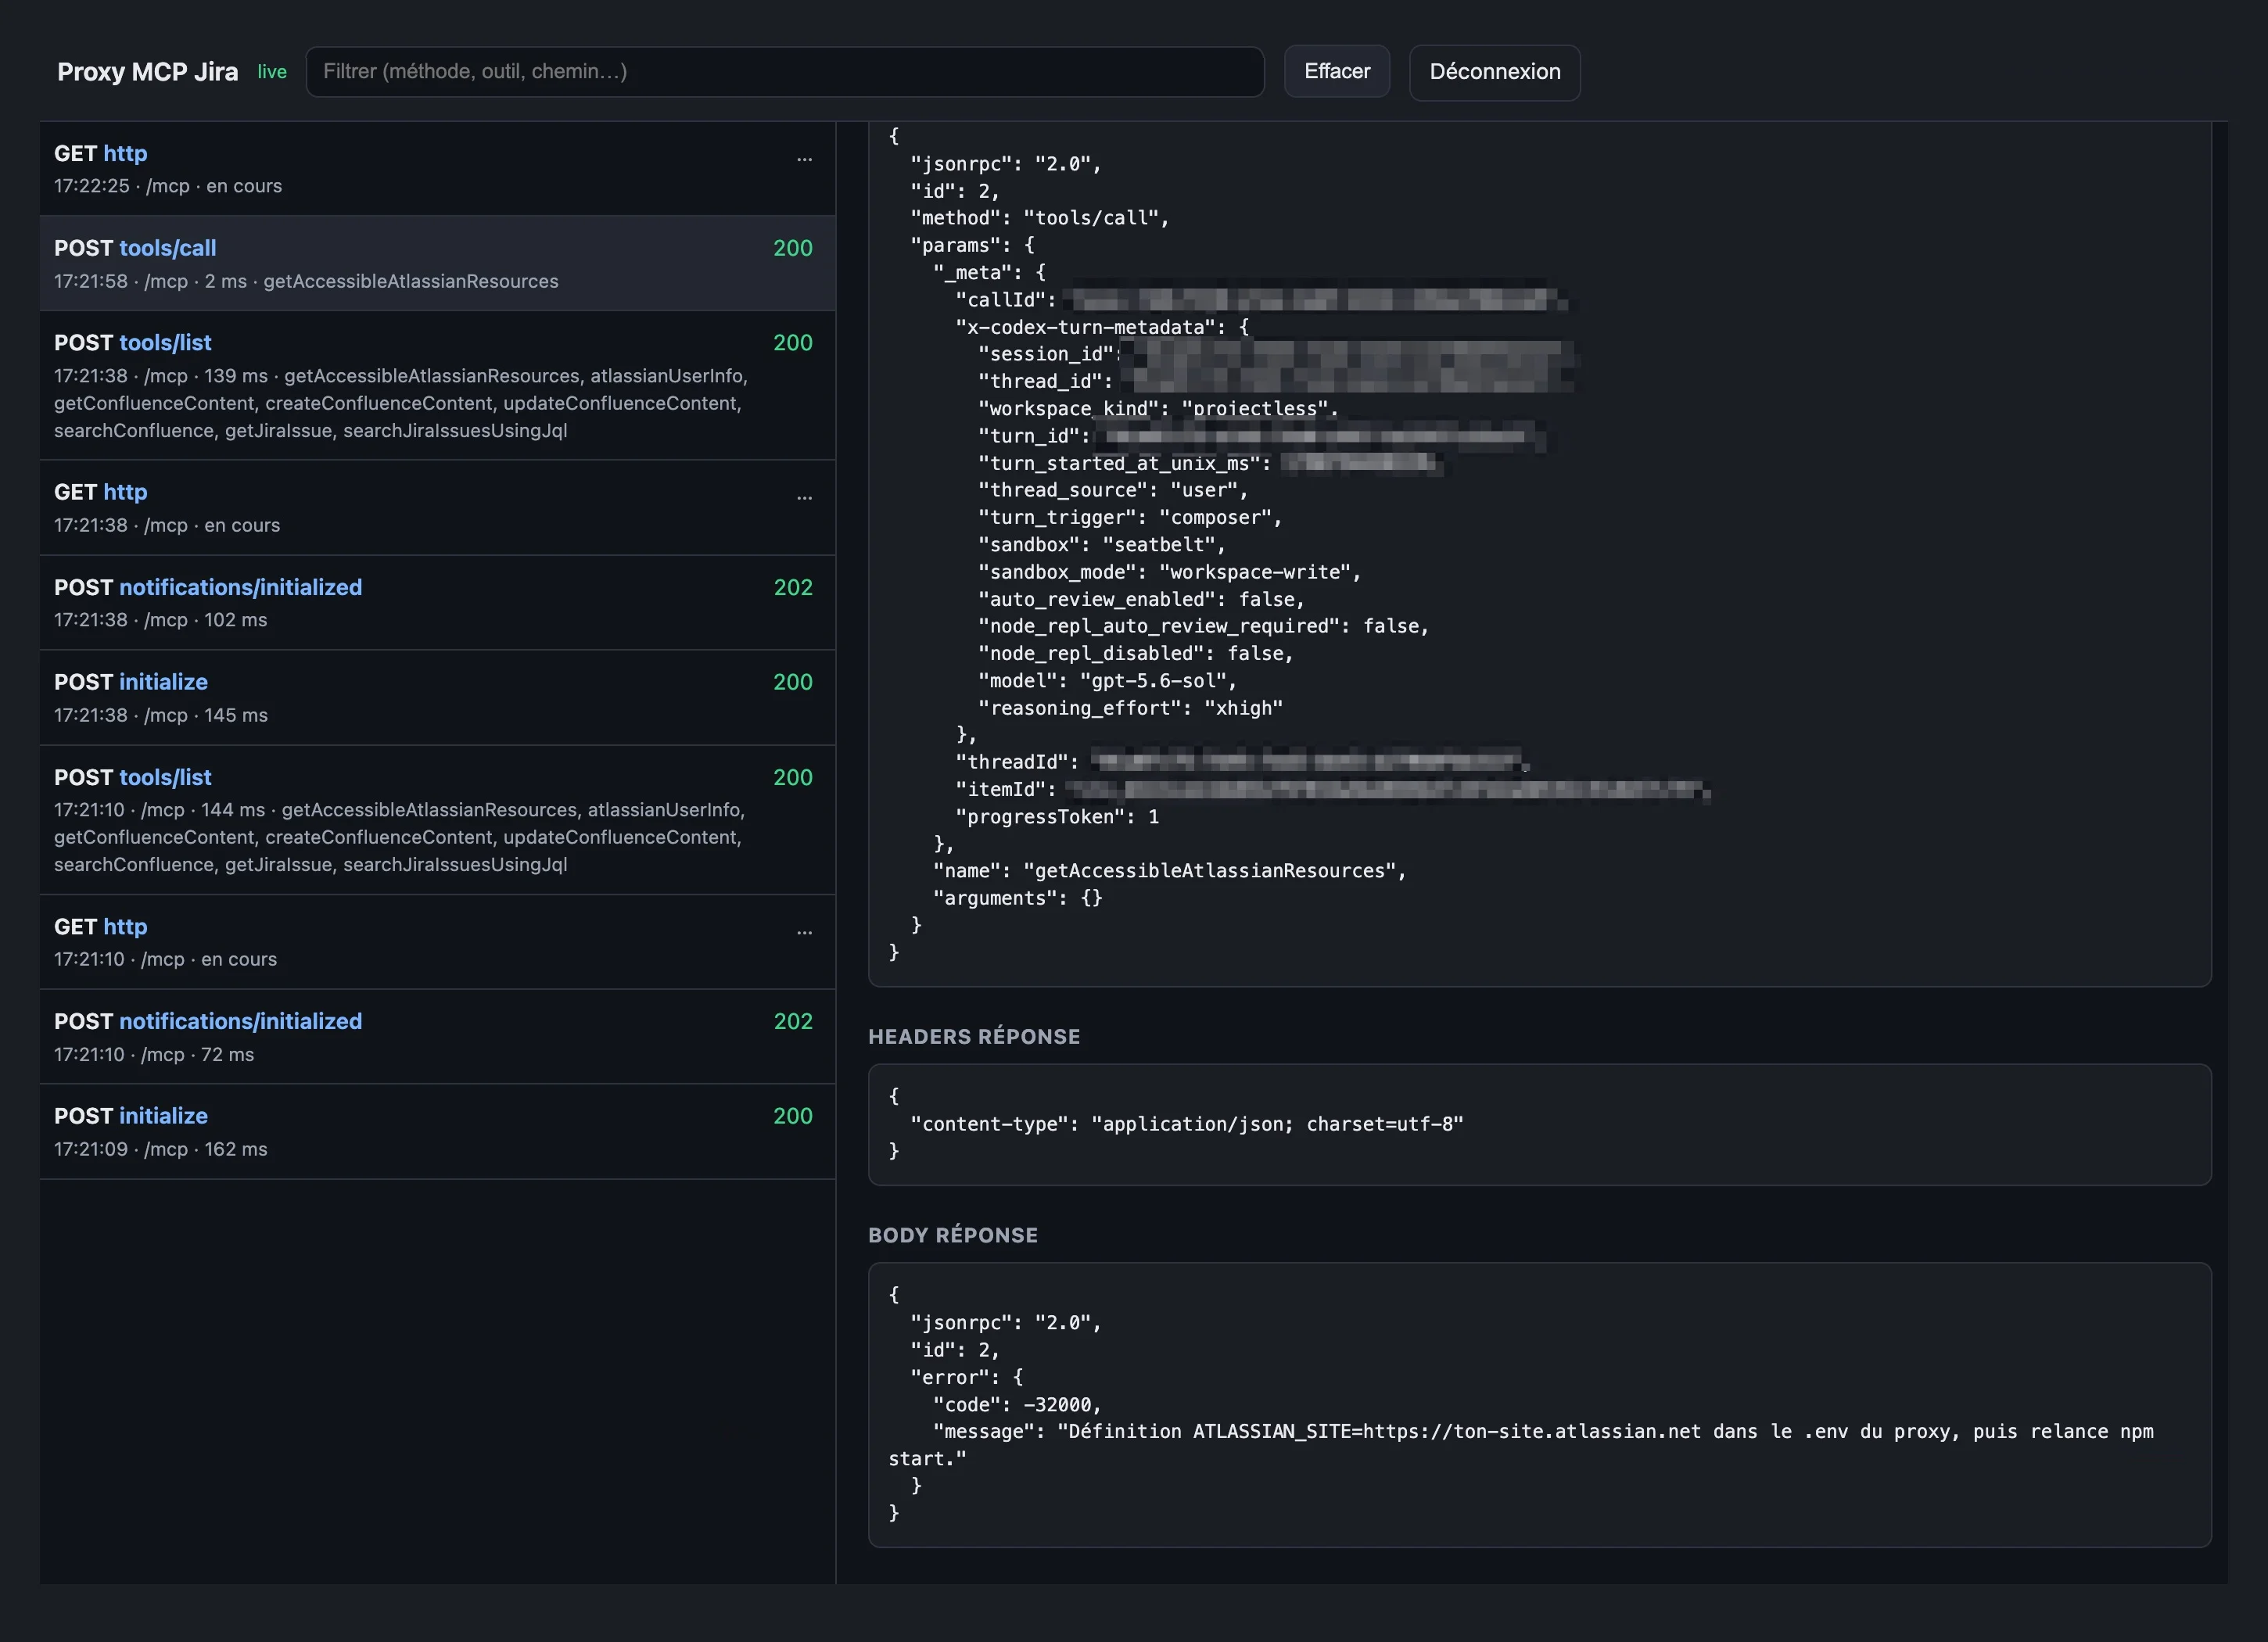Viewport: 2268px width, 1642px height.
Task: Click the "sandbox": "seatbelt" line
Action: coord(1101,545)
